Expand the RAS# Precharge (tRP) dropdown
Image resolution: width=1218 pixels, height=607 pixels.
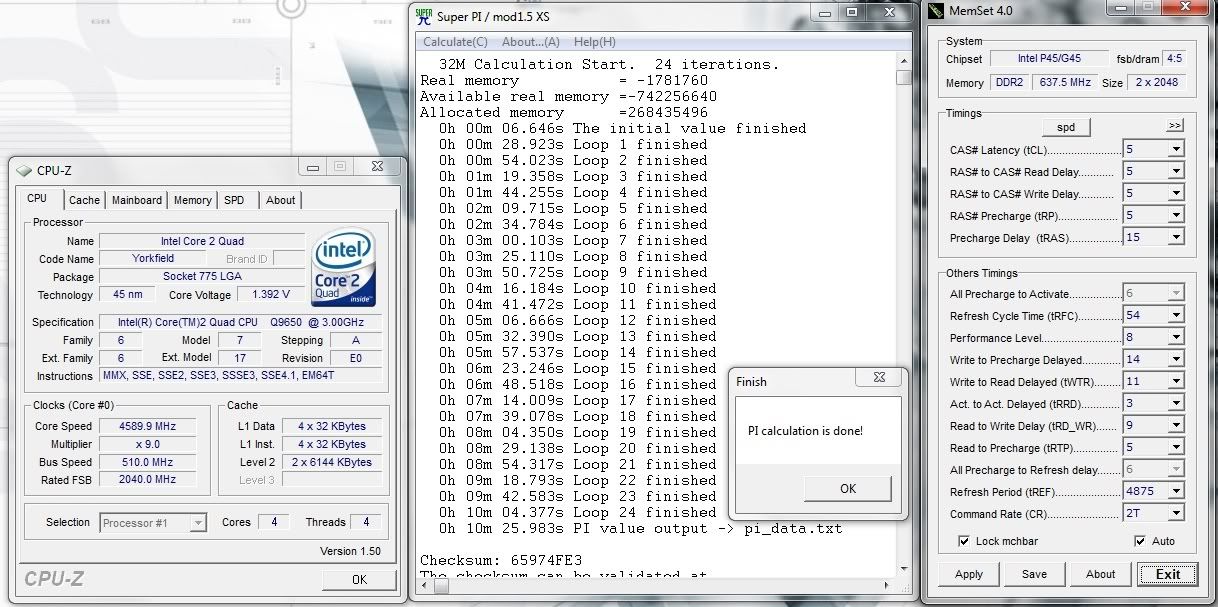click(1176, 215)
